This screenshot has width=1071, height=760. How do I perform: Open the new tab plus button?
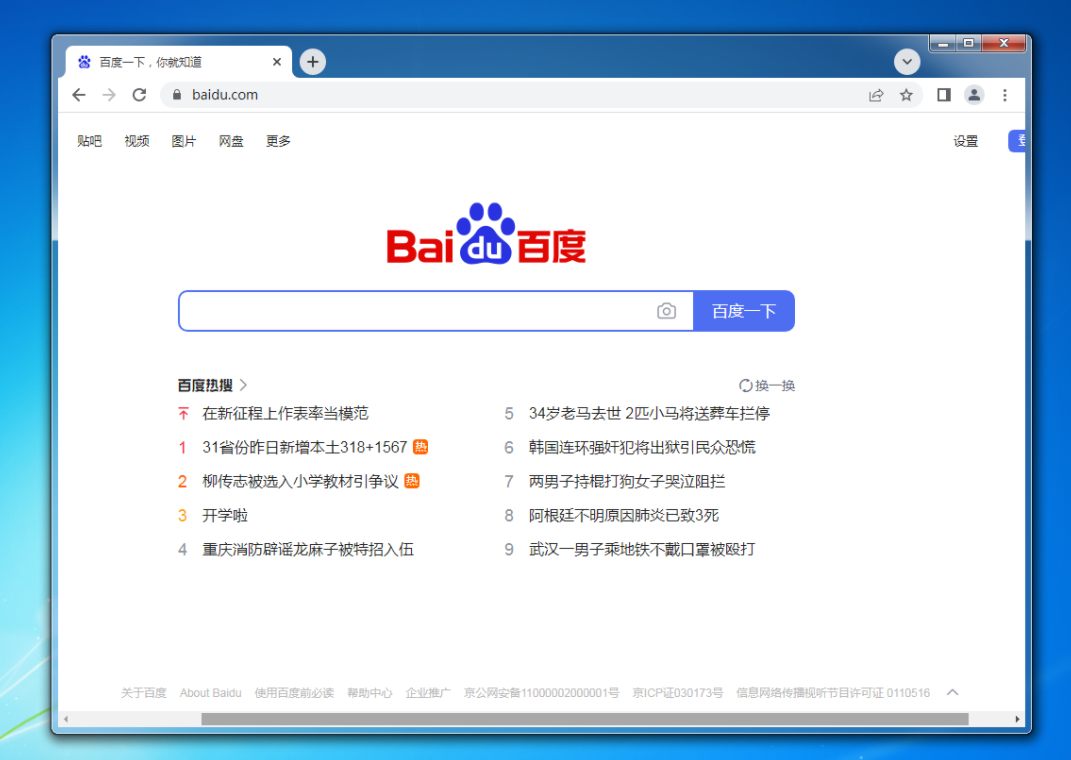click(313, 62)
